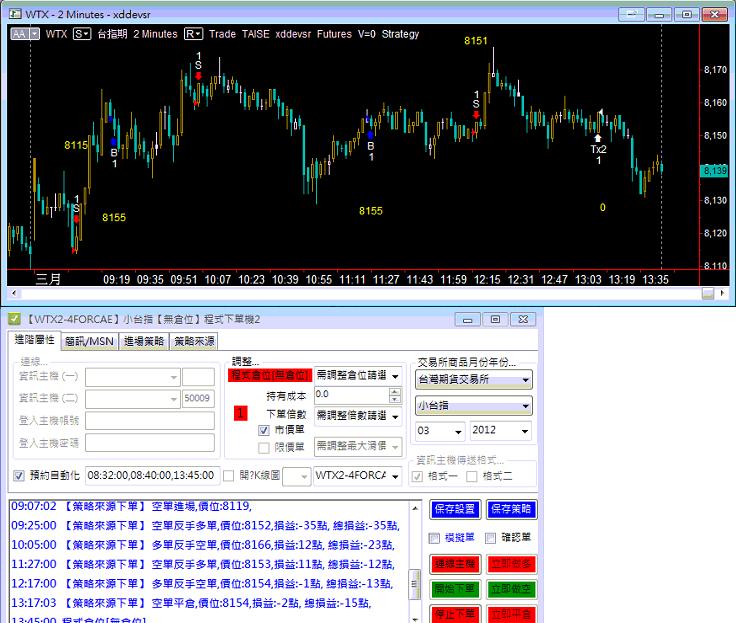Open the 小台指 product dropdown

(474, 406)
